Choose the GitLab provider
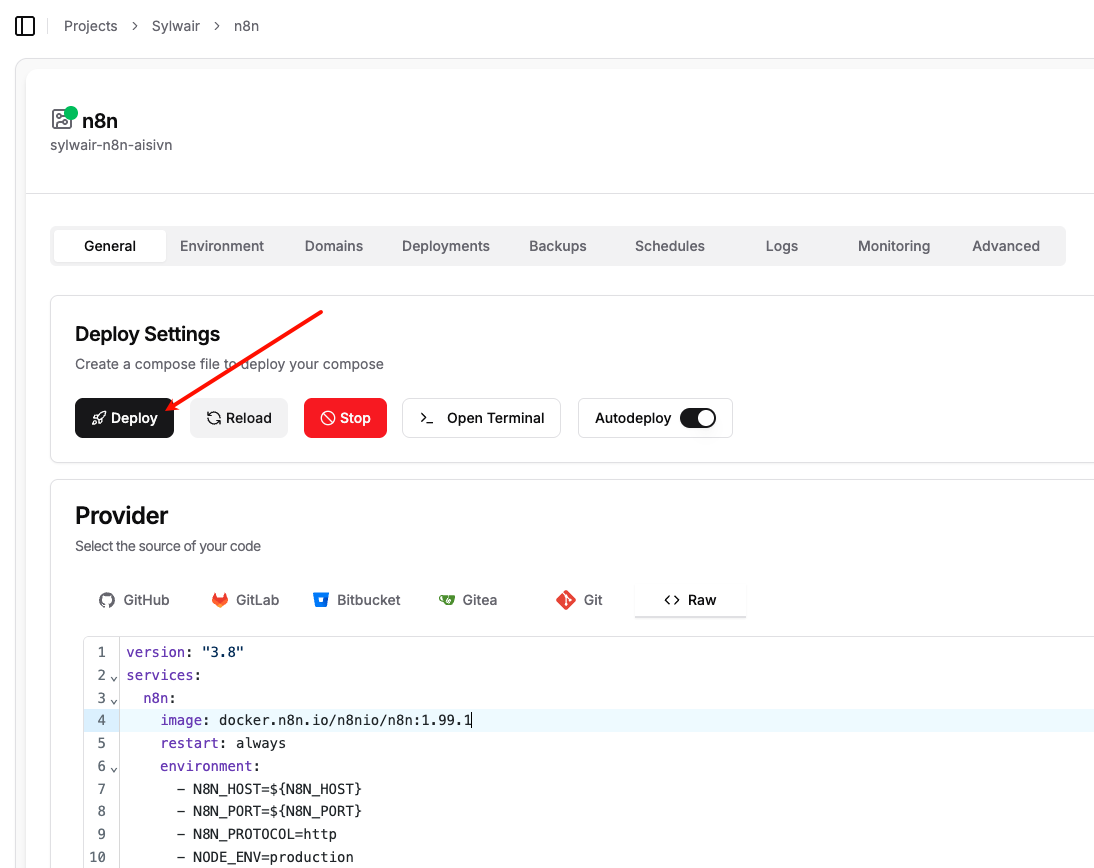Image resolution: width=1094 pixels, height=868 pixels. (245, 600)
